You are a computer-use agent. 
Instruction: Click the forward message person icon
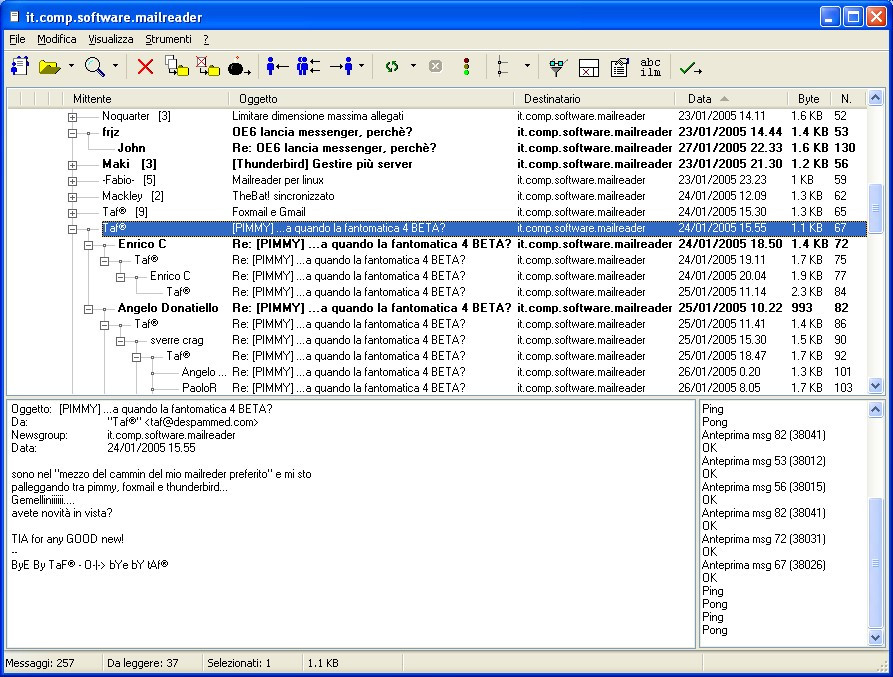(342, 67)
